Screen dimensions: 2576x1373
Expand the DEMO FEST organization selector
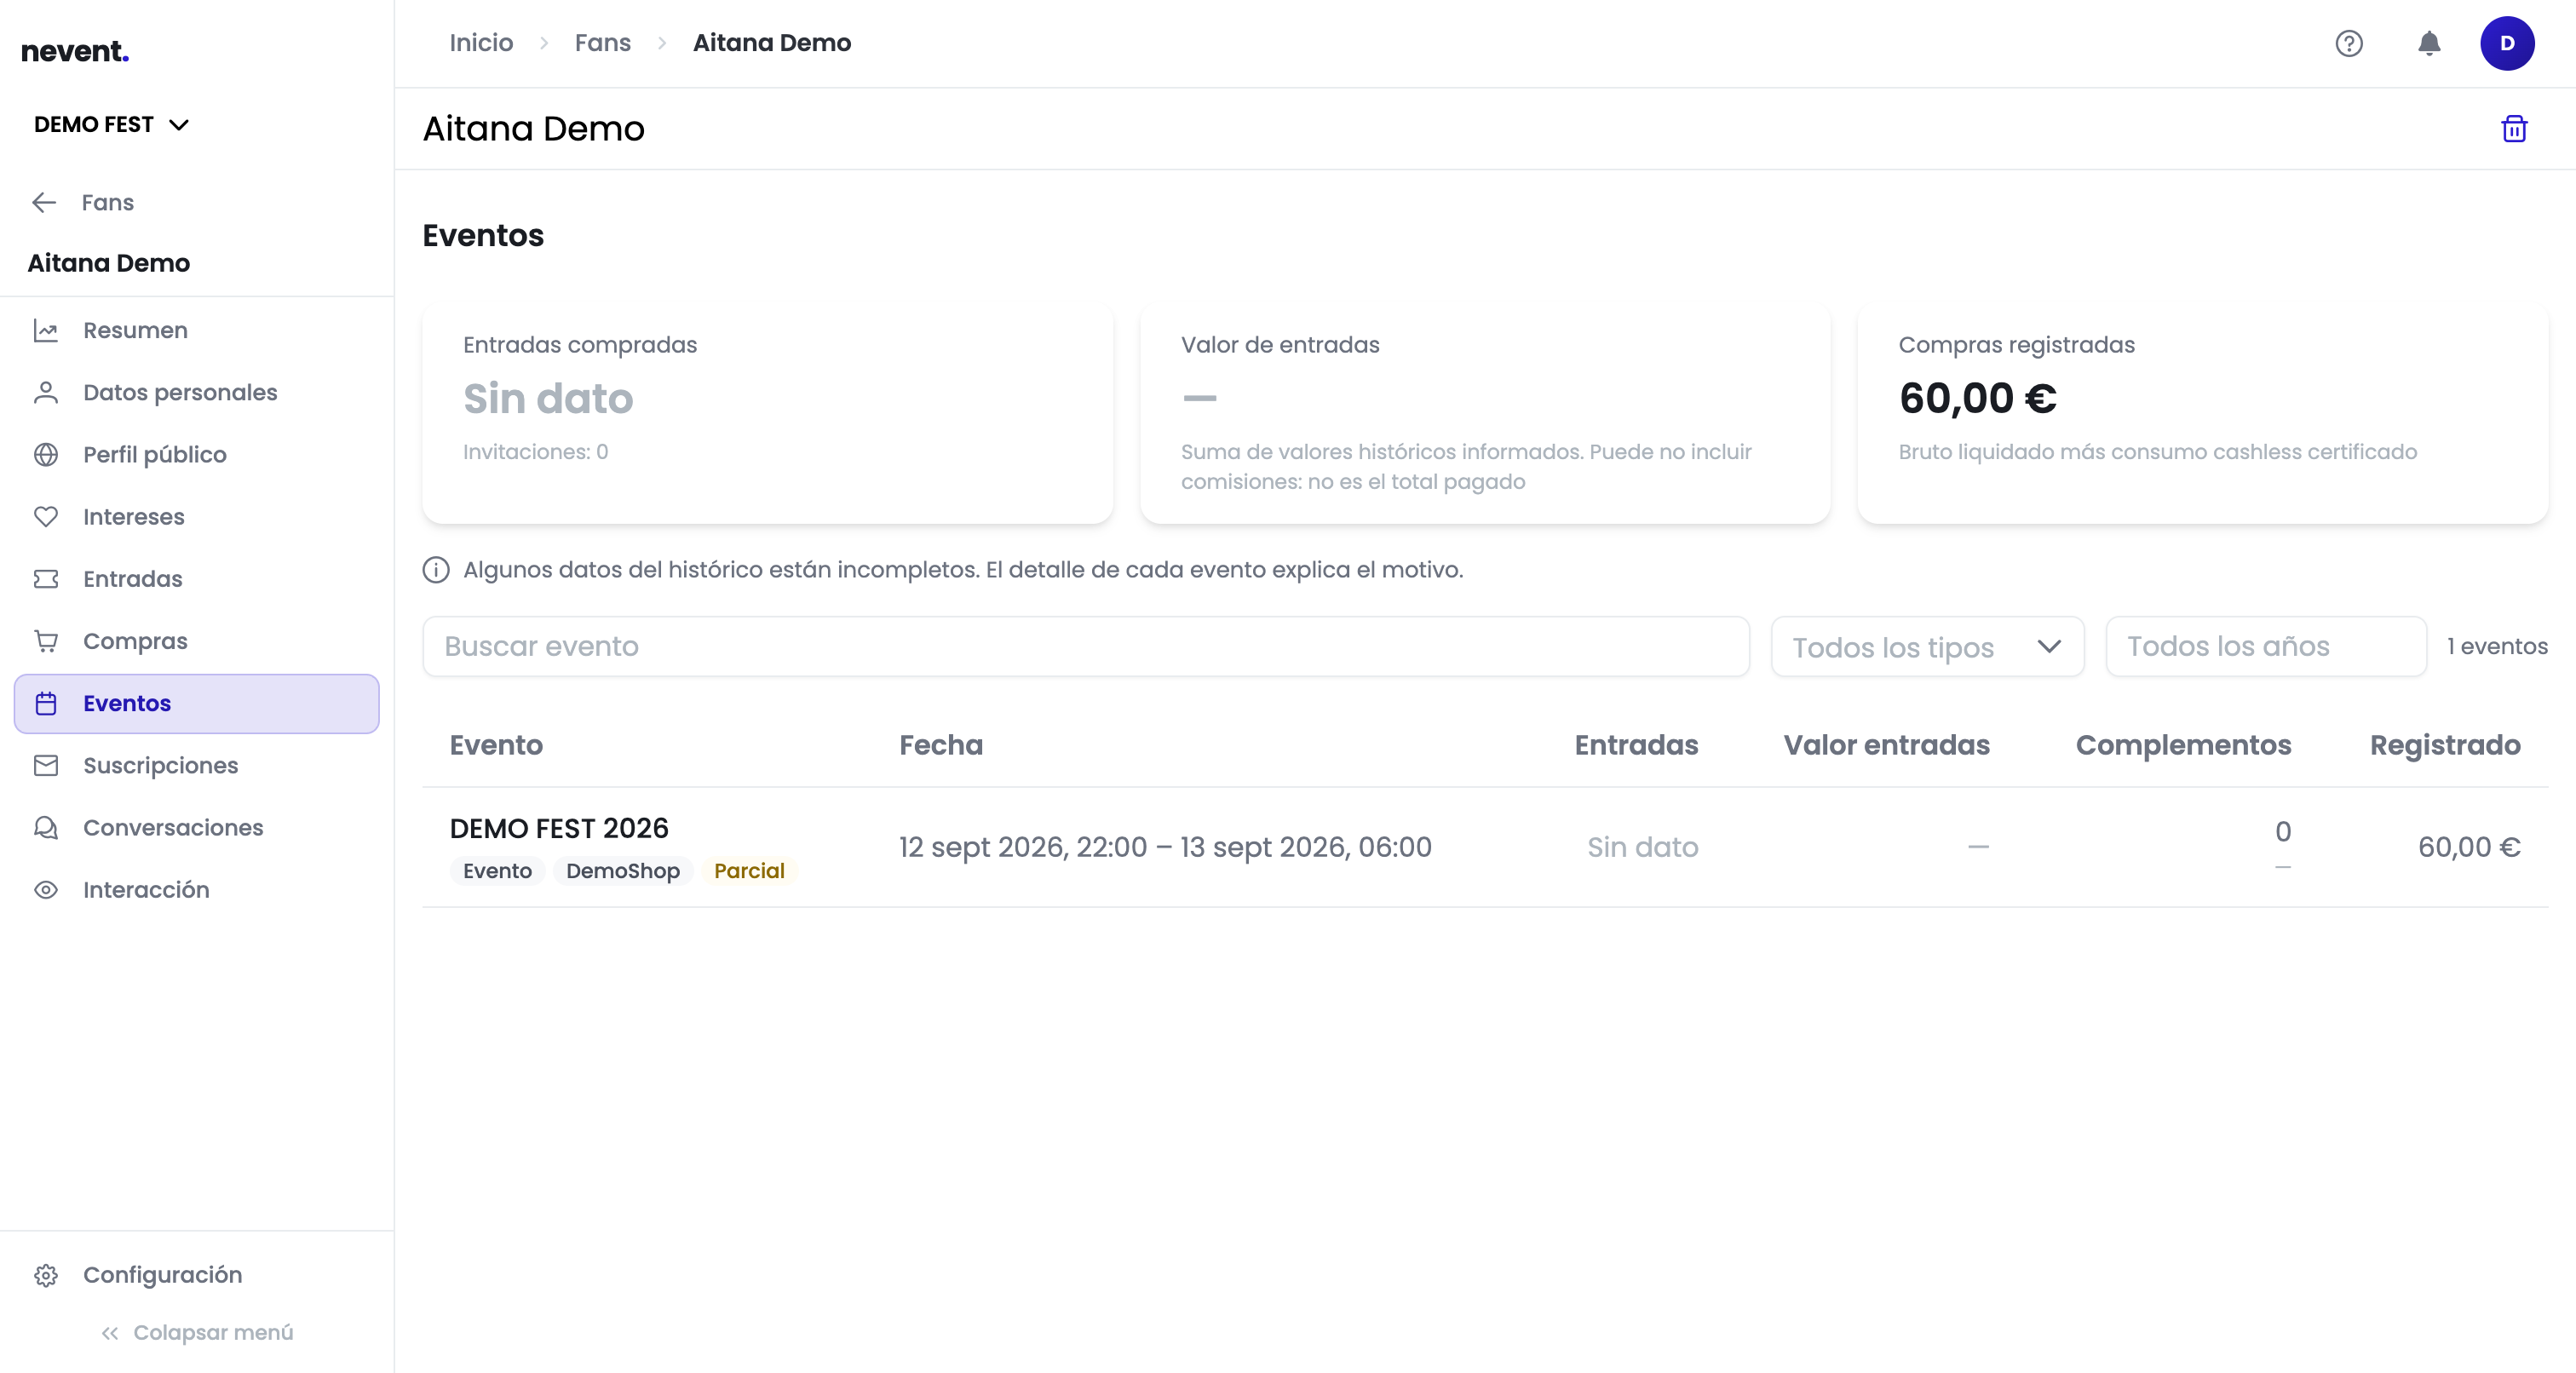(x=111, y=124)
